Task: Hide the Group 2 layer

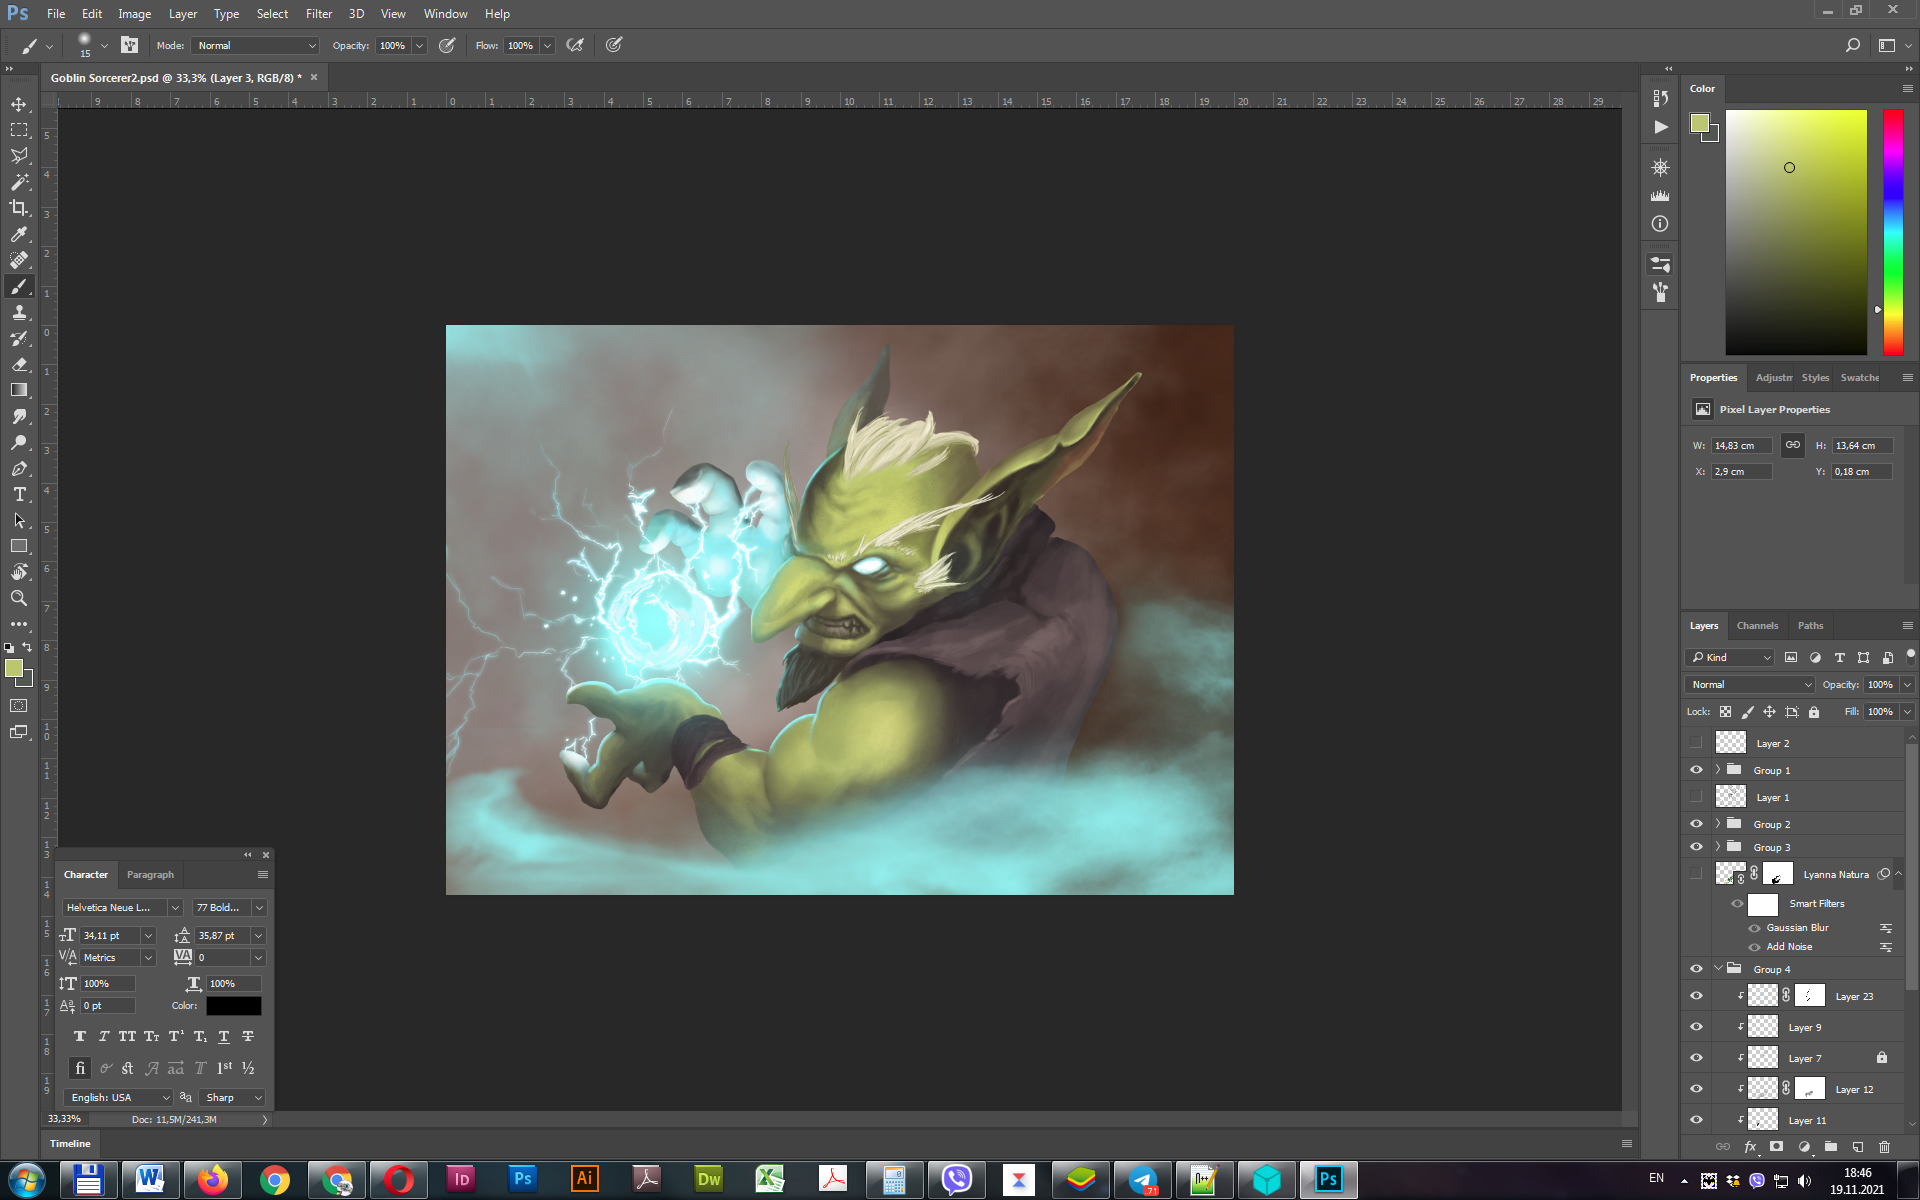Action: click(1696, 824)
